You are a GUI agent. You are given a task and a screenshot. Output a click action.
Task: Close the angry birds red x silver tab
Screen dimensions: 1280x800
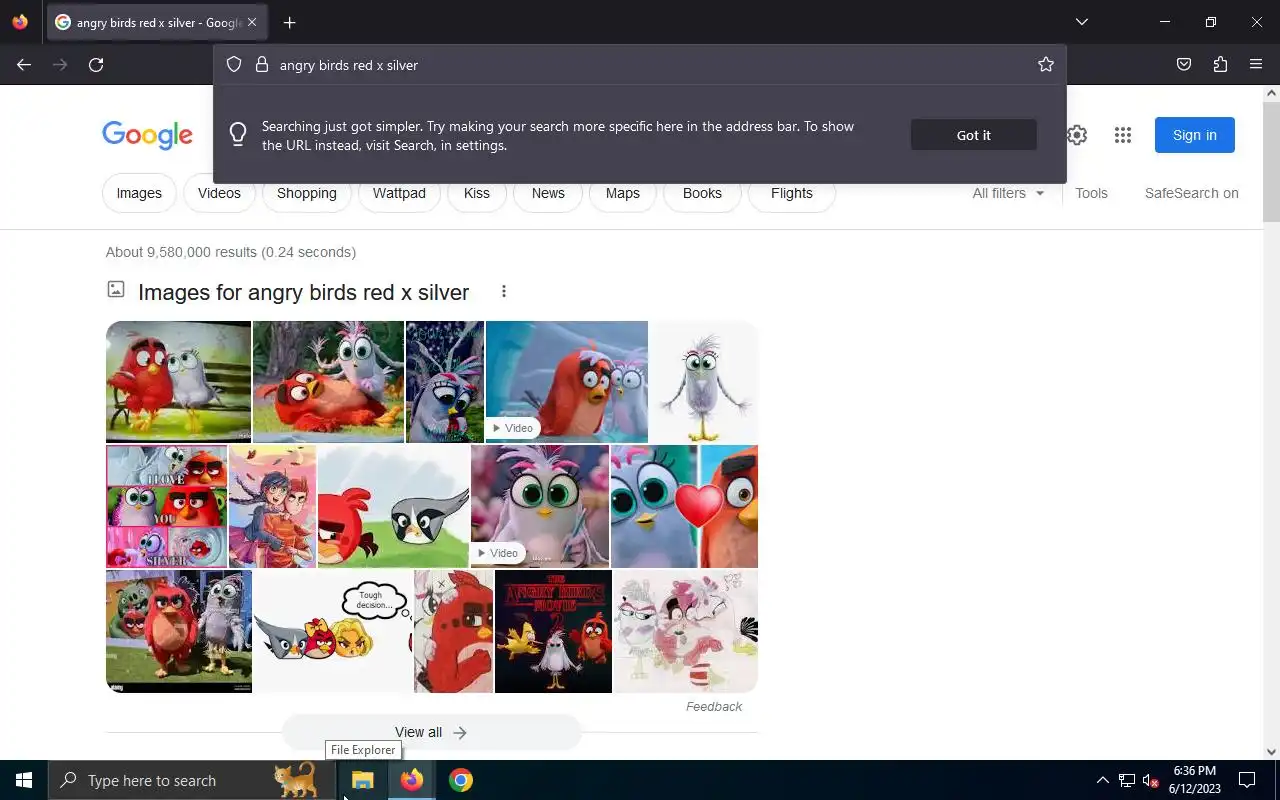pos(252,22)
